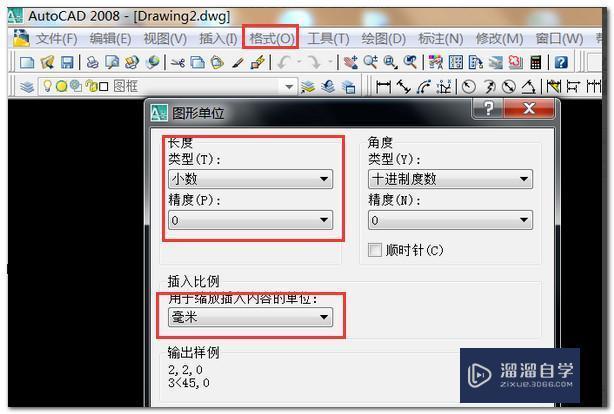Image resolution: width=614 pixels, height=414 pixels.
Task: Click the Plot Preview icon
Action: pos(112,62)
